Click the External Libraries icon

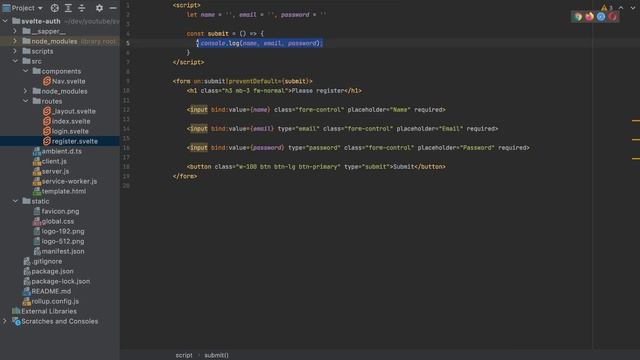pyautogui.click(x=16, y=311)
